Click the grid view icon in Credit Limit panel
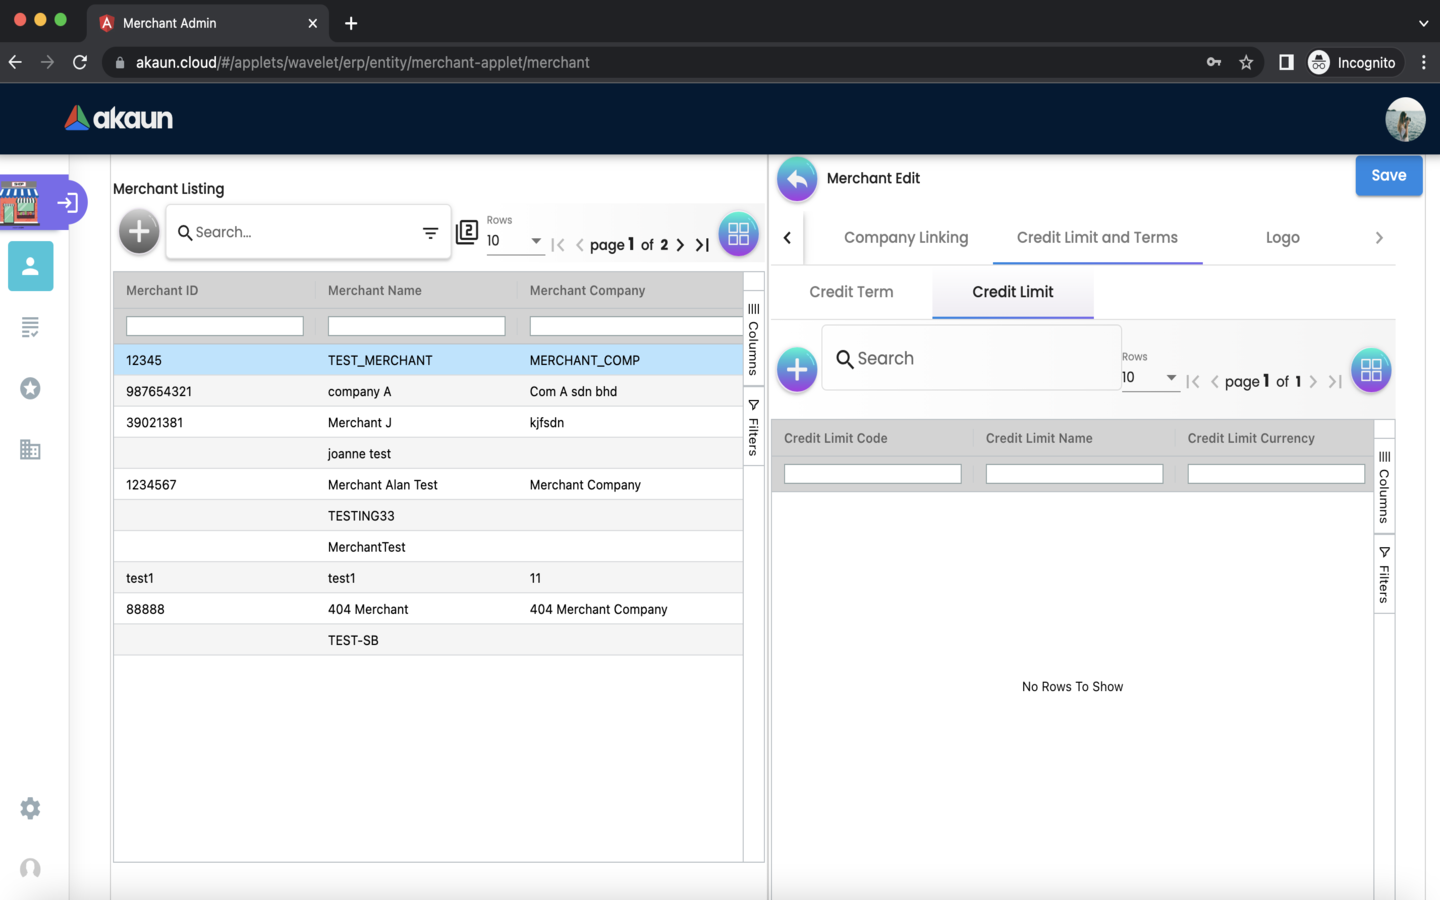The height and width of the screenshot is (900, 1440). [1370, 371]
